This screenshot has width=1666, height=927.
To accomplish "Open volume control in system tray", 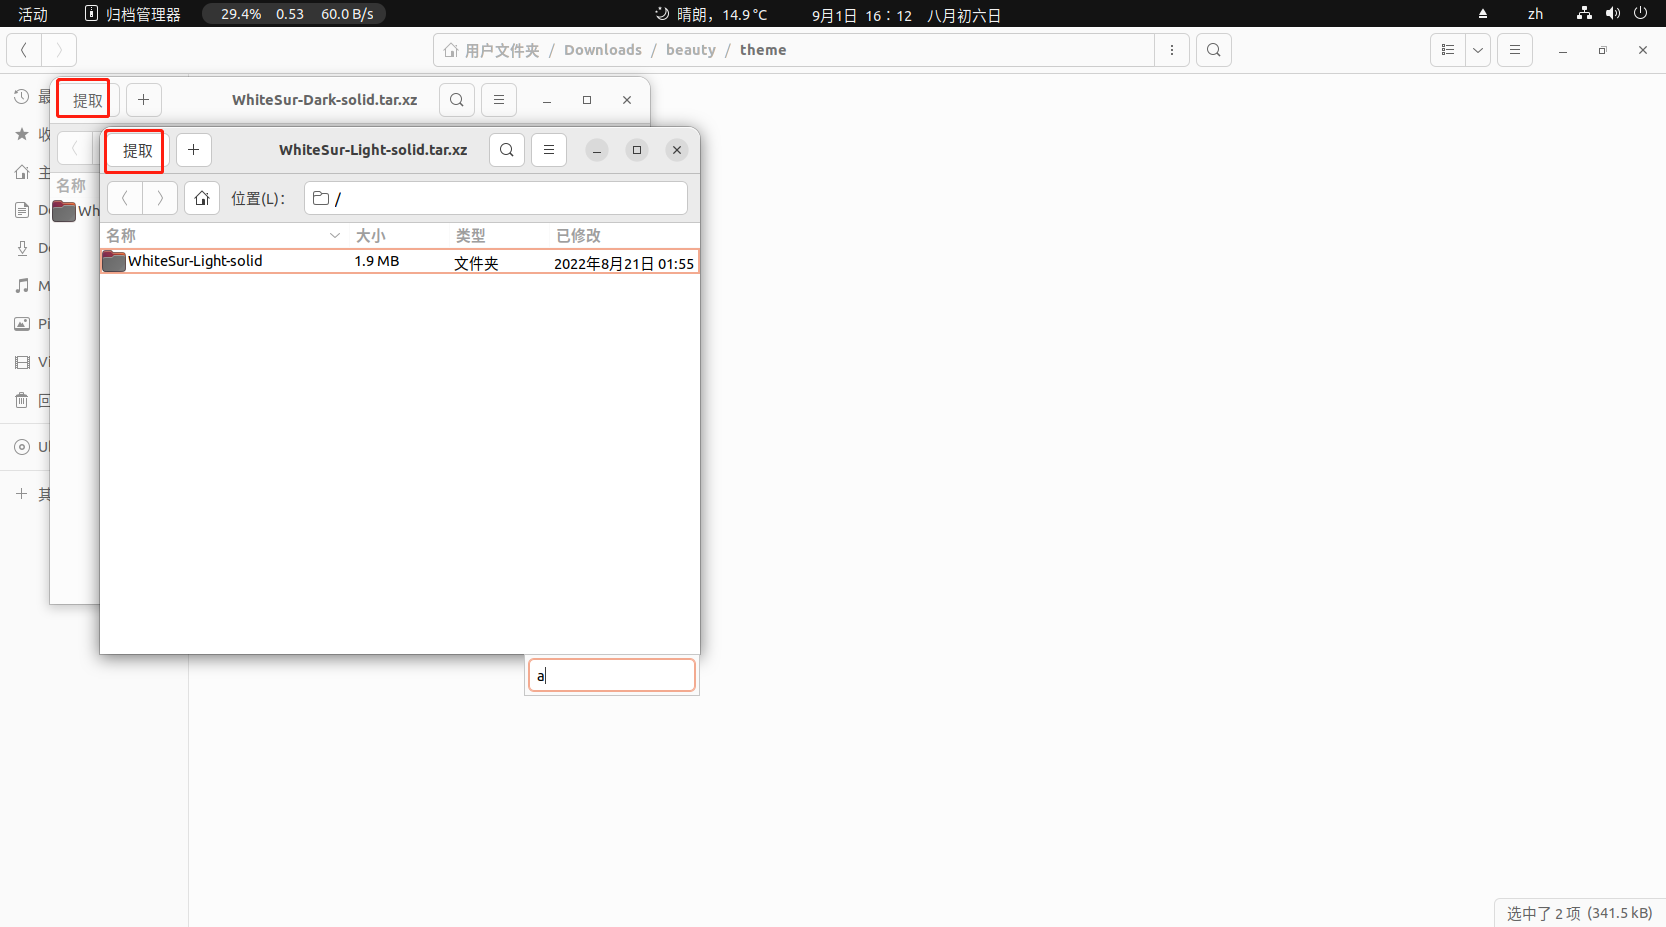I will coord(1613,14).
